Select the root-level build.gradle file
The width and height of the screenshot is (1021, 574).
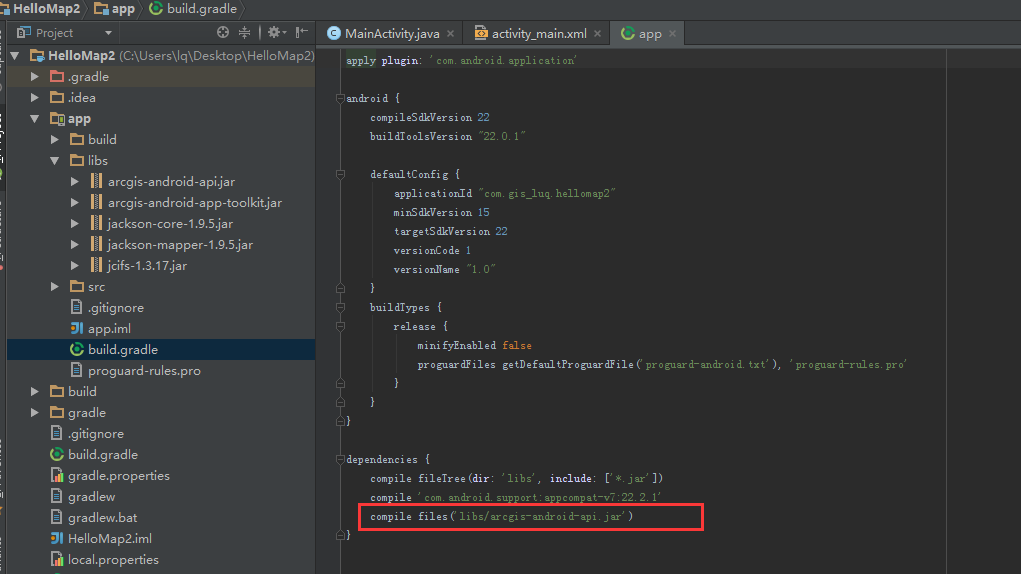(x=103, y=454)
